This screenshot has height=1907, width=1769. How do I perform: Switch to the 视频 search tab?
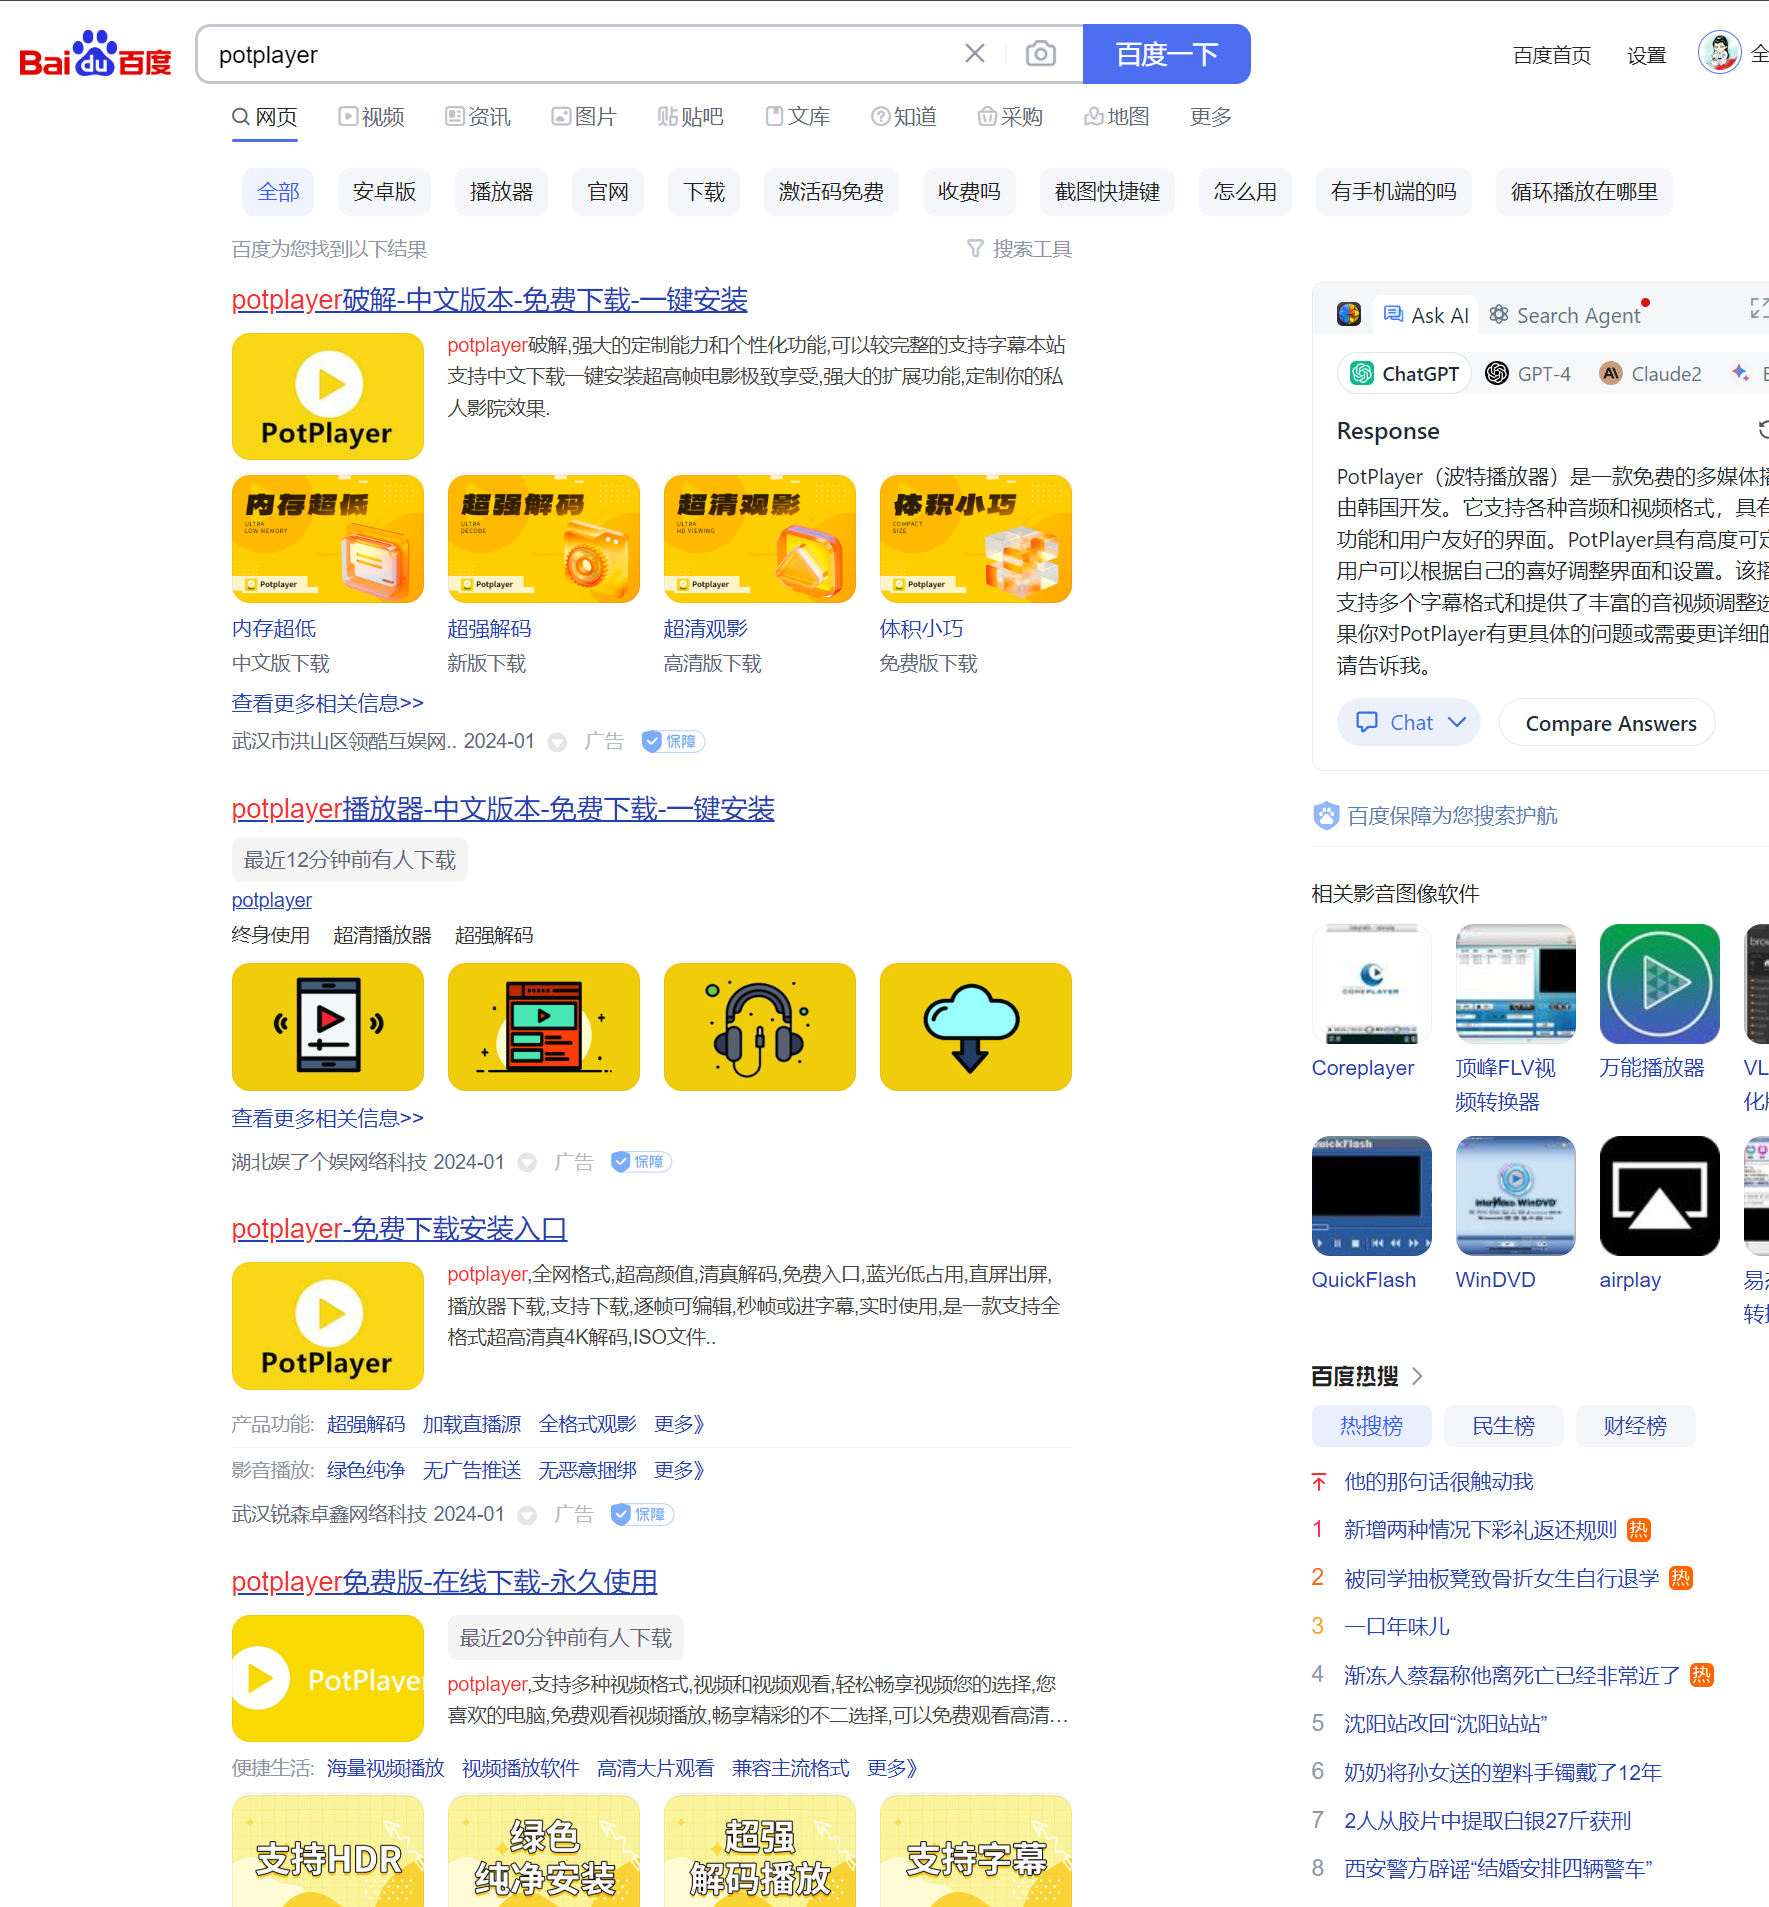click(371, 117)
